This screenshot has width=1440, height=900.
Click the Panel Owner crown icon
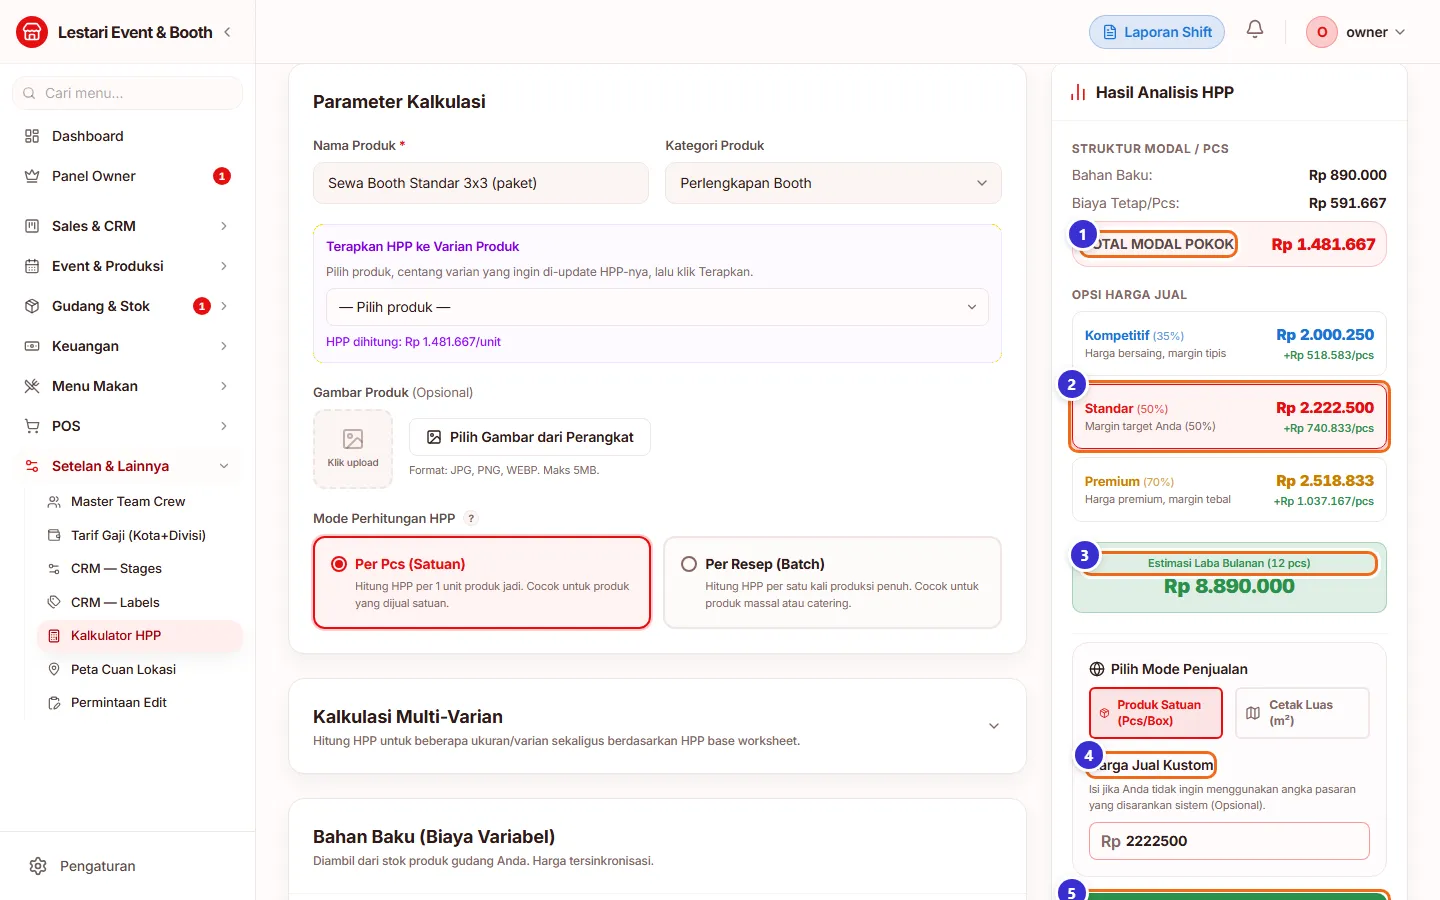coord(32,176)
